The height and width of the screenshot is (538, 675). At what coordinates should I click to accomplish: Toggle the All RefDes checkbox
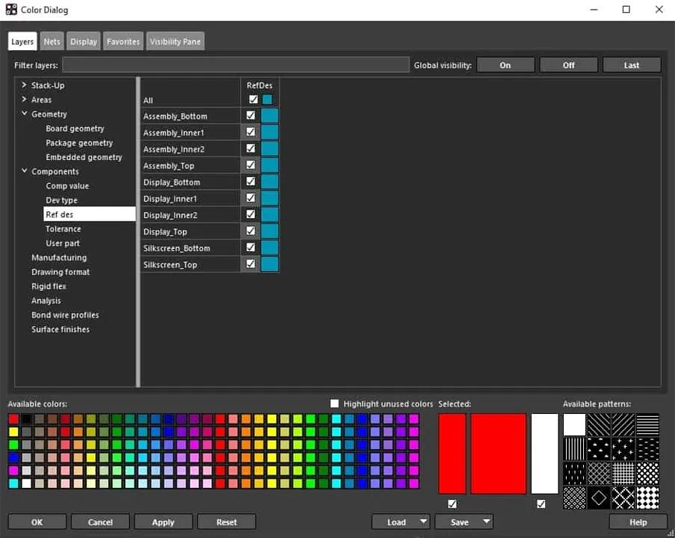click(x=253, y=100)
